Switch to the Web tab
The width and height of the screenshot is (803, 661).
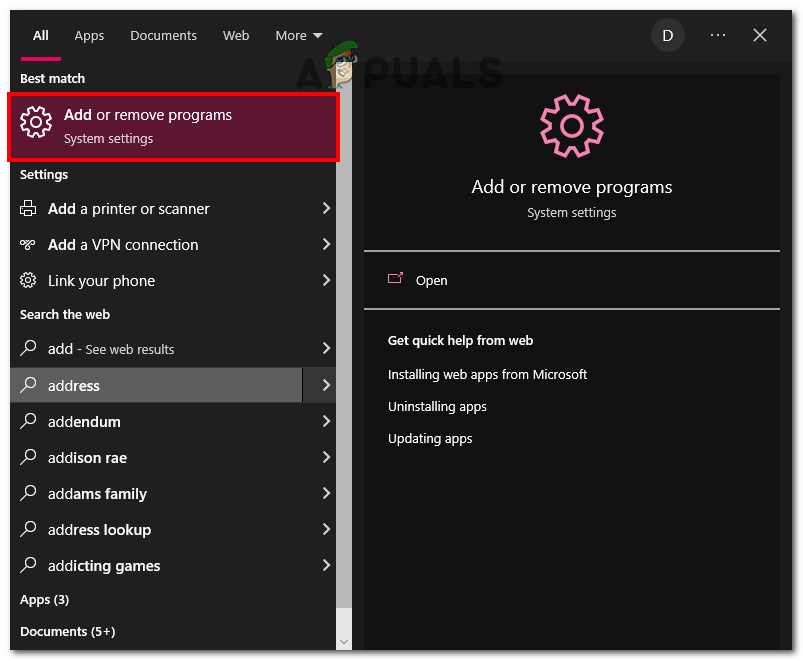click(236, 35)
